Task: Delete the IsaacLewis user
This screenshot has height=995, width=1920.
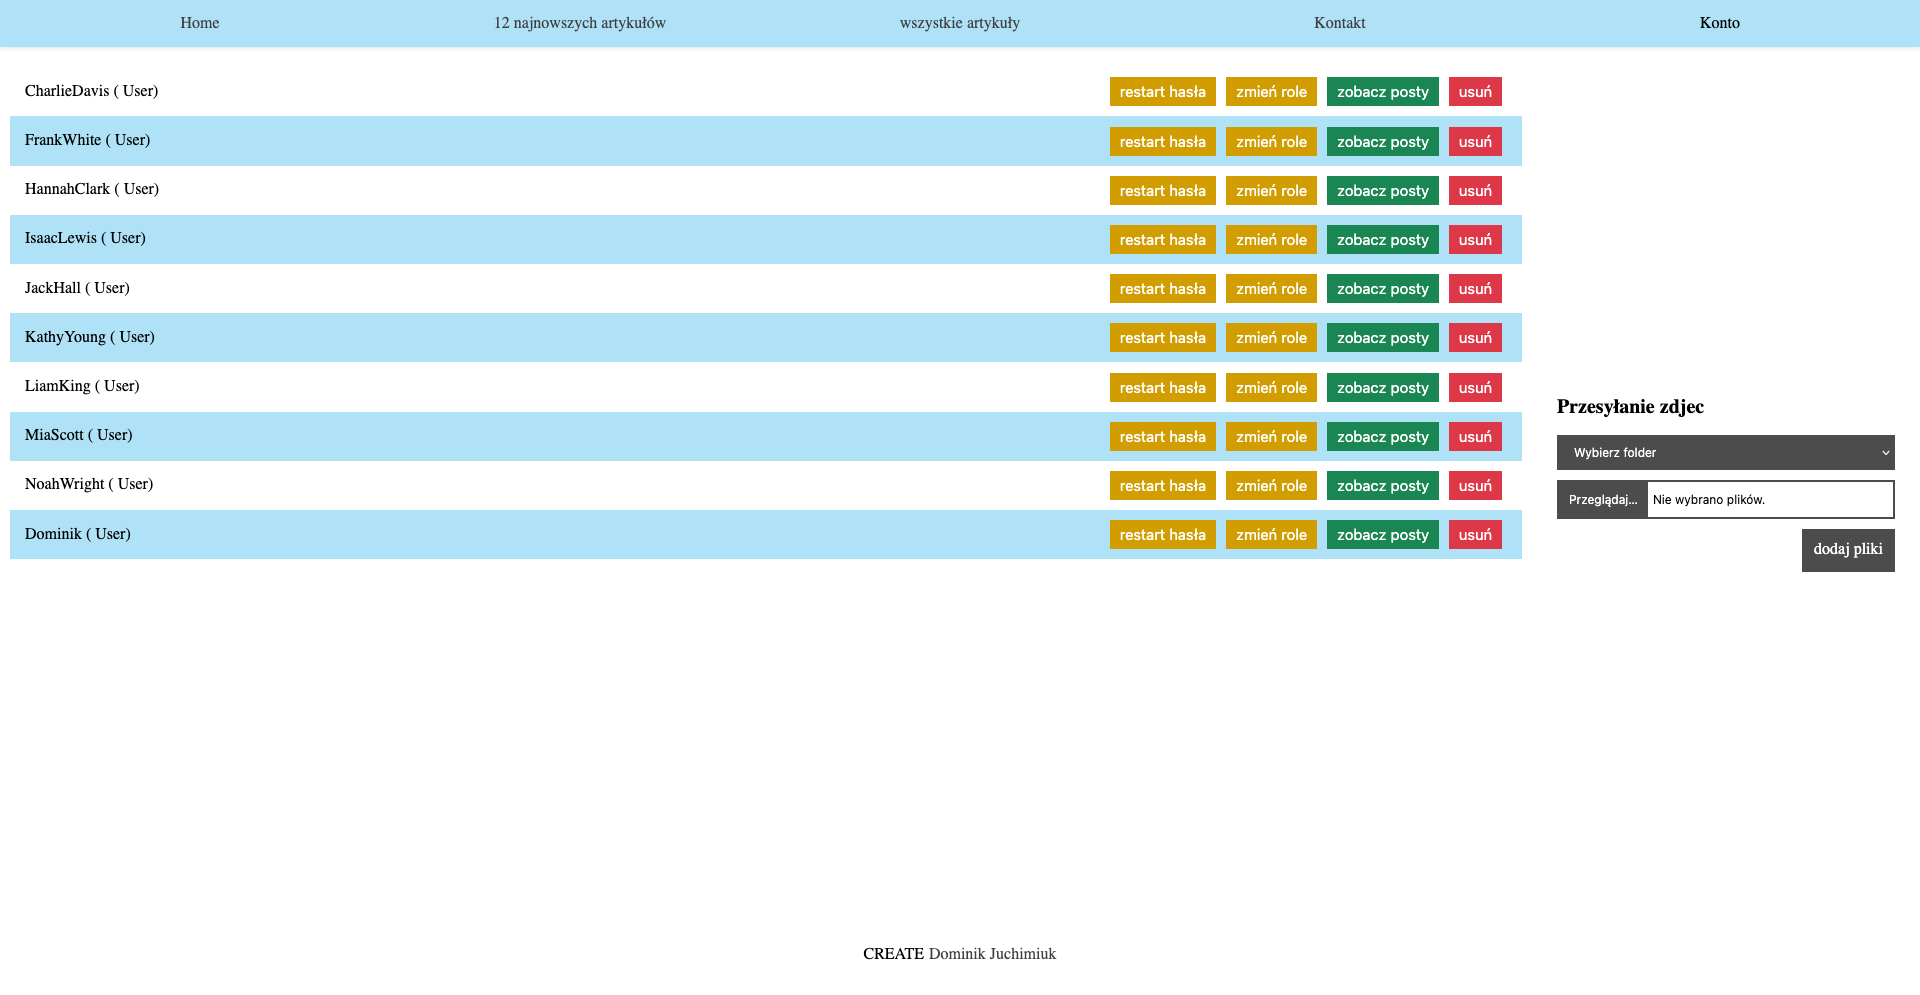Action: (x=1475, y=240)
